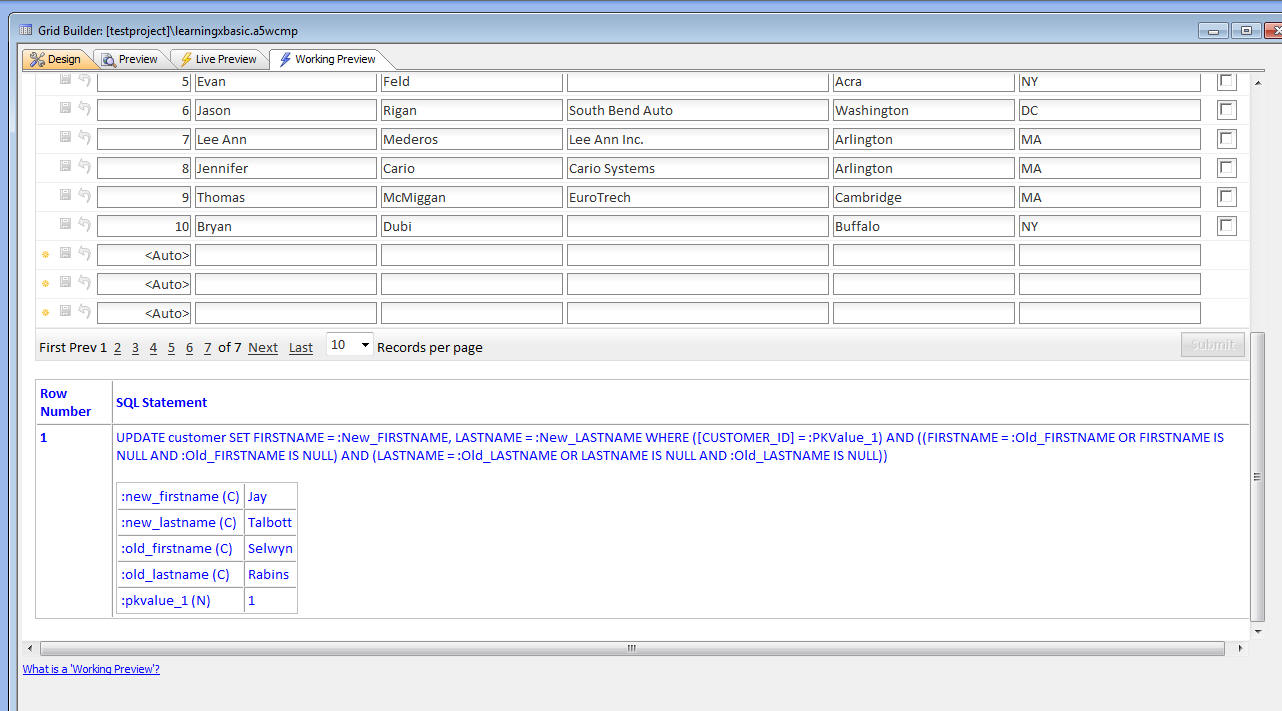The image size is (1282, 711).
Task: Open the "What is a 'Working Preview'?" link
Action: click(x=91, y=669)
